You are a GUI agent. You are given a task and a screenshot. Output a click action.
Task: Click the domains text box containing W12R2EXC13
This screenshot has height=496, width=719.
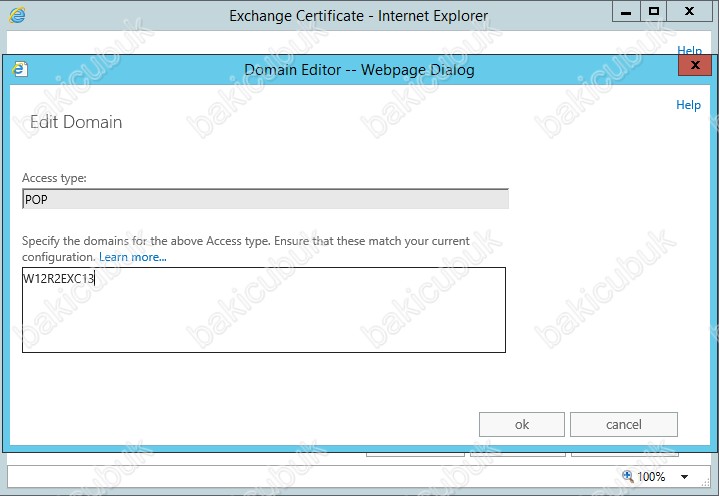click(264, 310)
